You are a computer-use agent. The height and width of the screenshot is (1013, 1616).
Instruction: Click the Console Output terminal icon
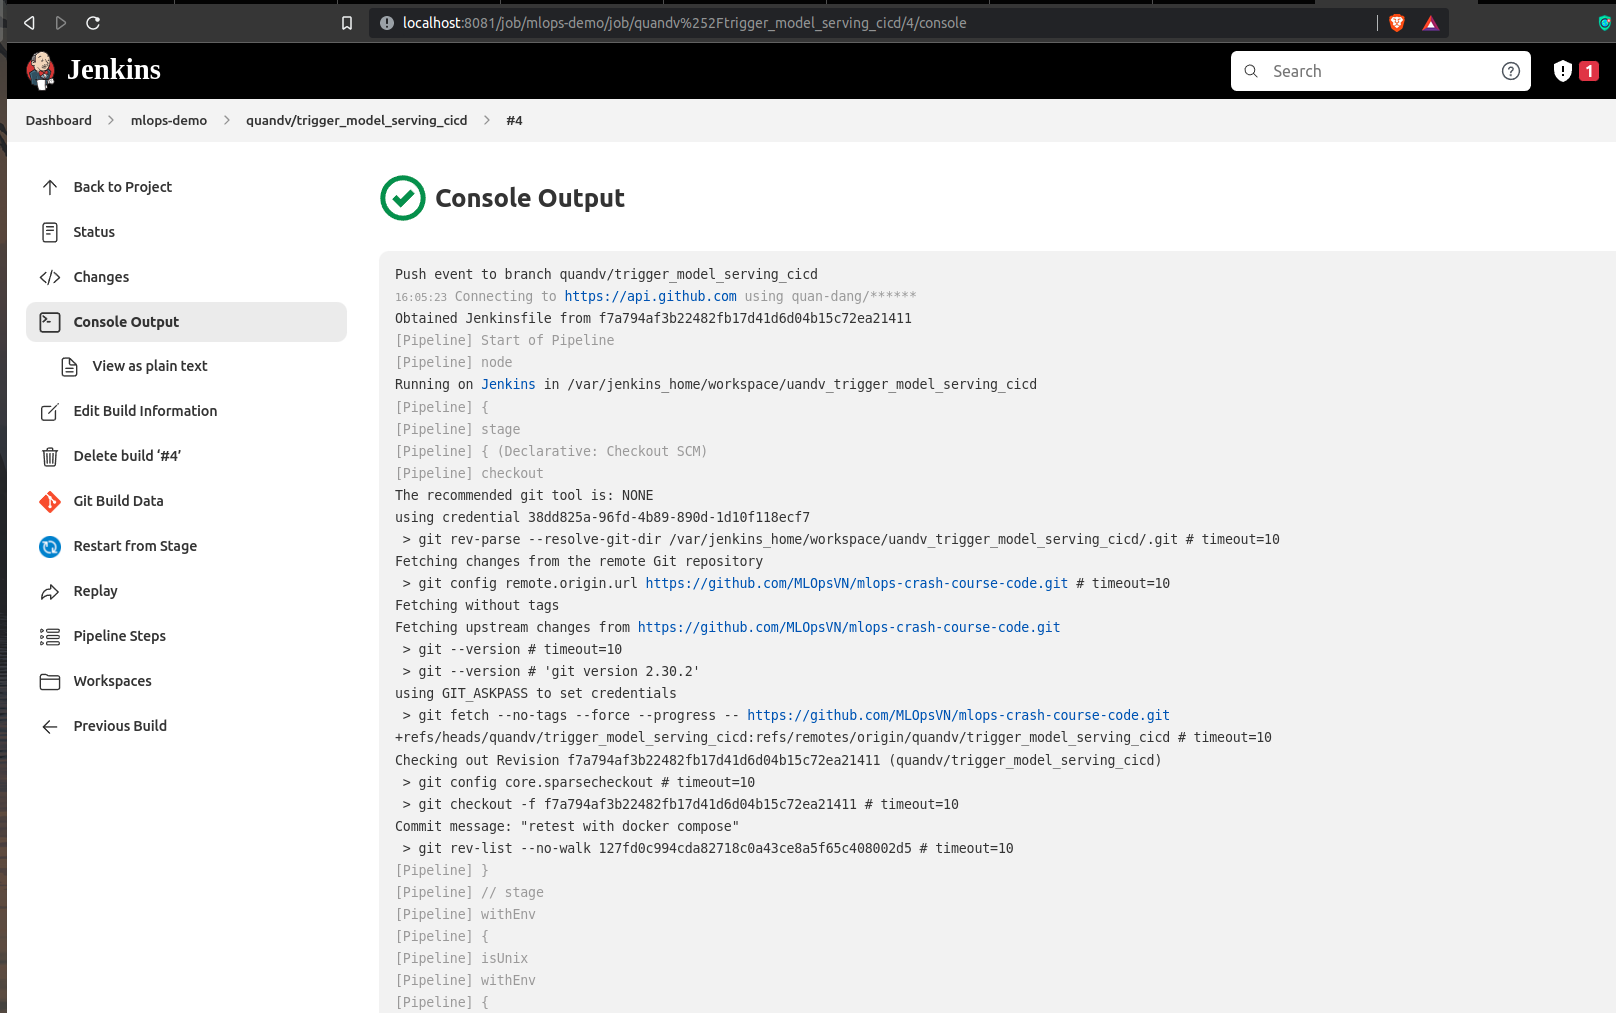coord(50,322)
